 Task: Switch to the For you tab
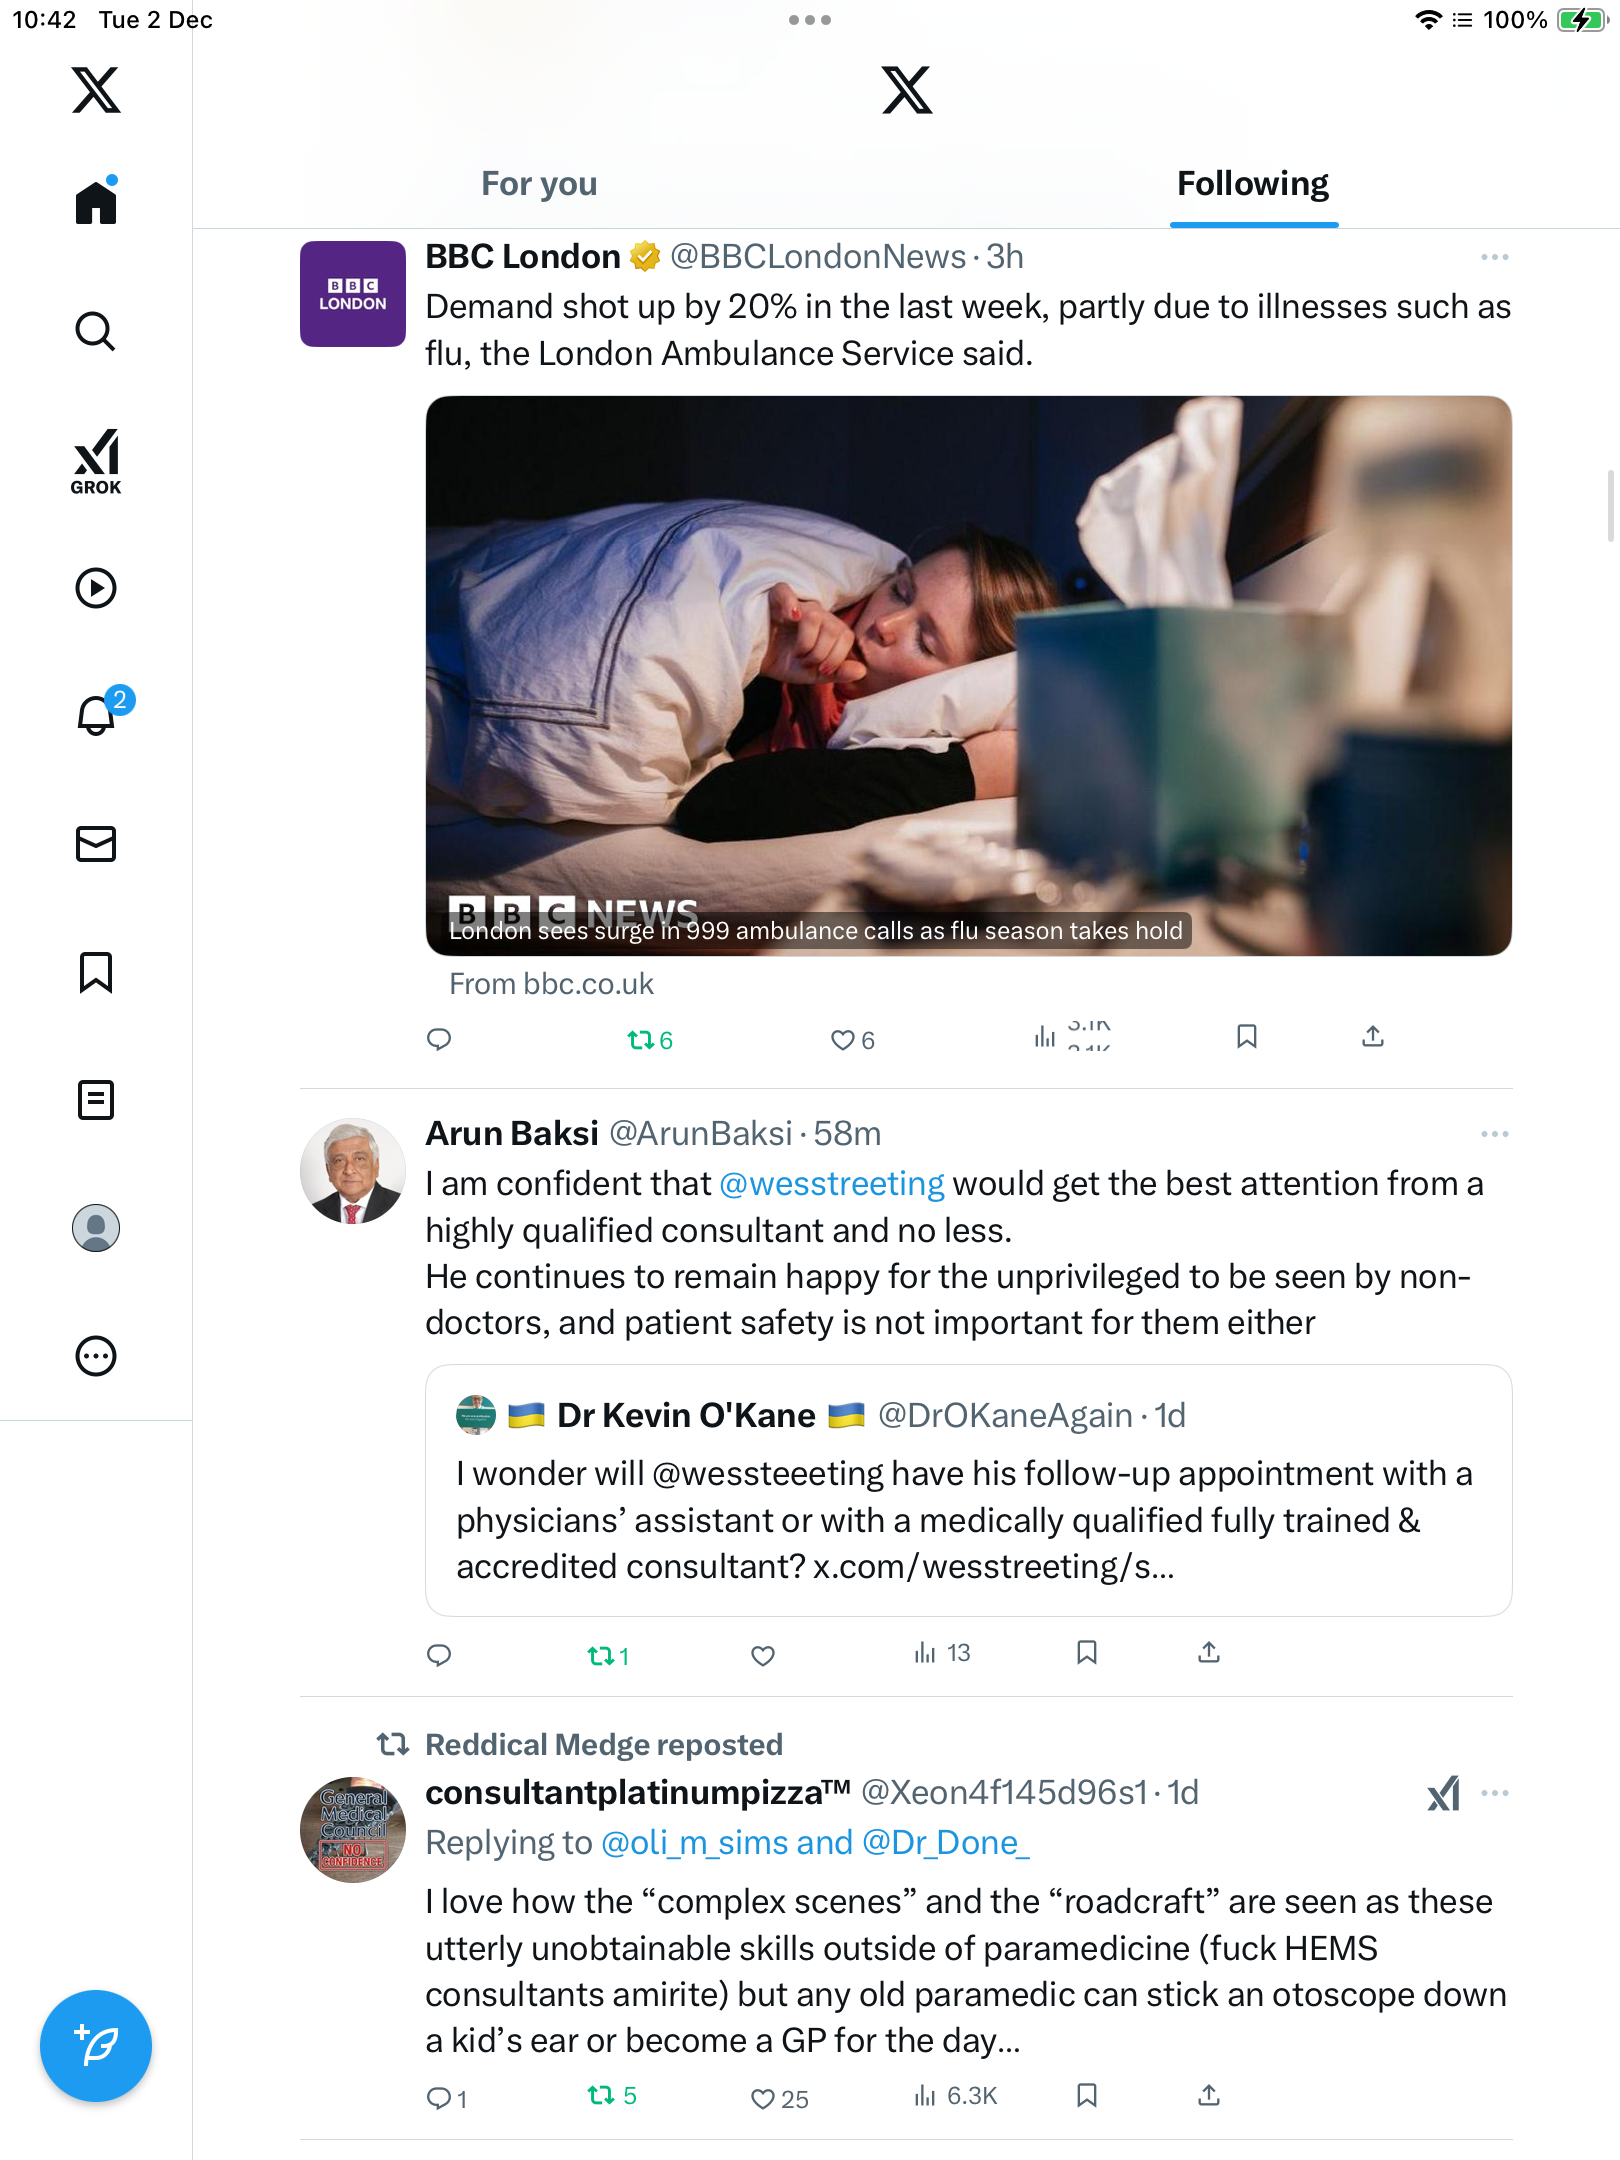click(x=539, y=184)
